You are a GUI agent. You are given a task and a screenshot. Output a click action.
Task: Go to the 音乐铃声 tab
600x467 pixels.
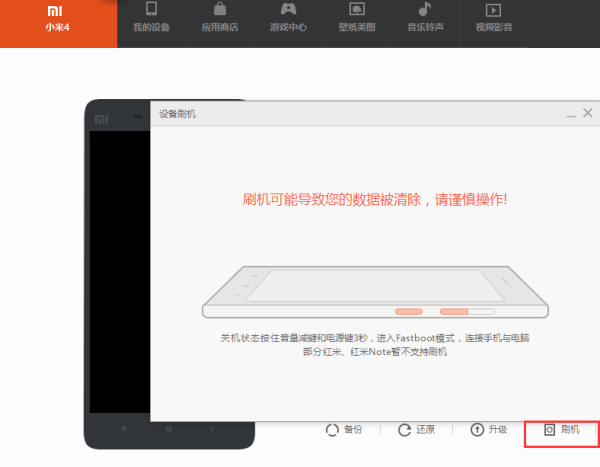coord(425,24)
